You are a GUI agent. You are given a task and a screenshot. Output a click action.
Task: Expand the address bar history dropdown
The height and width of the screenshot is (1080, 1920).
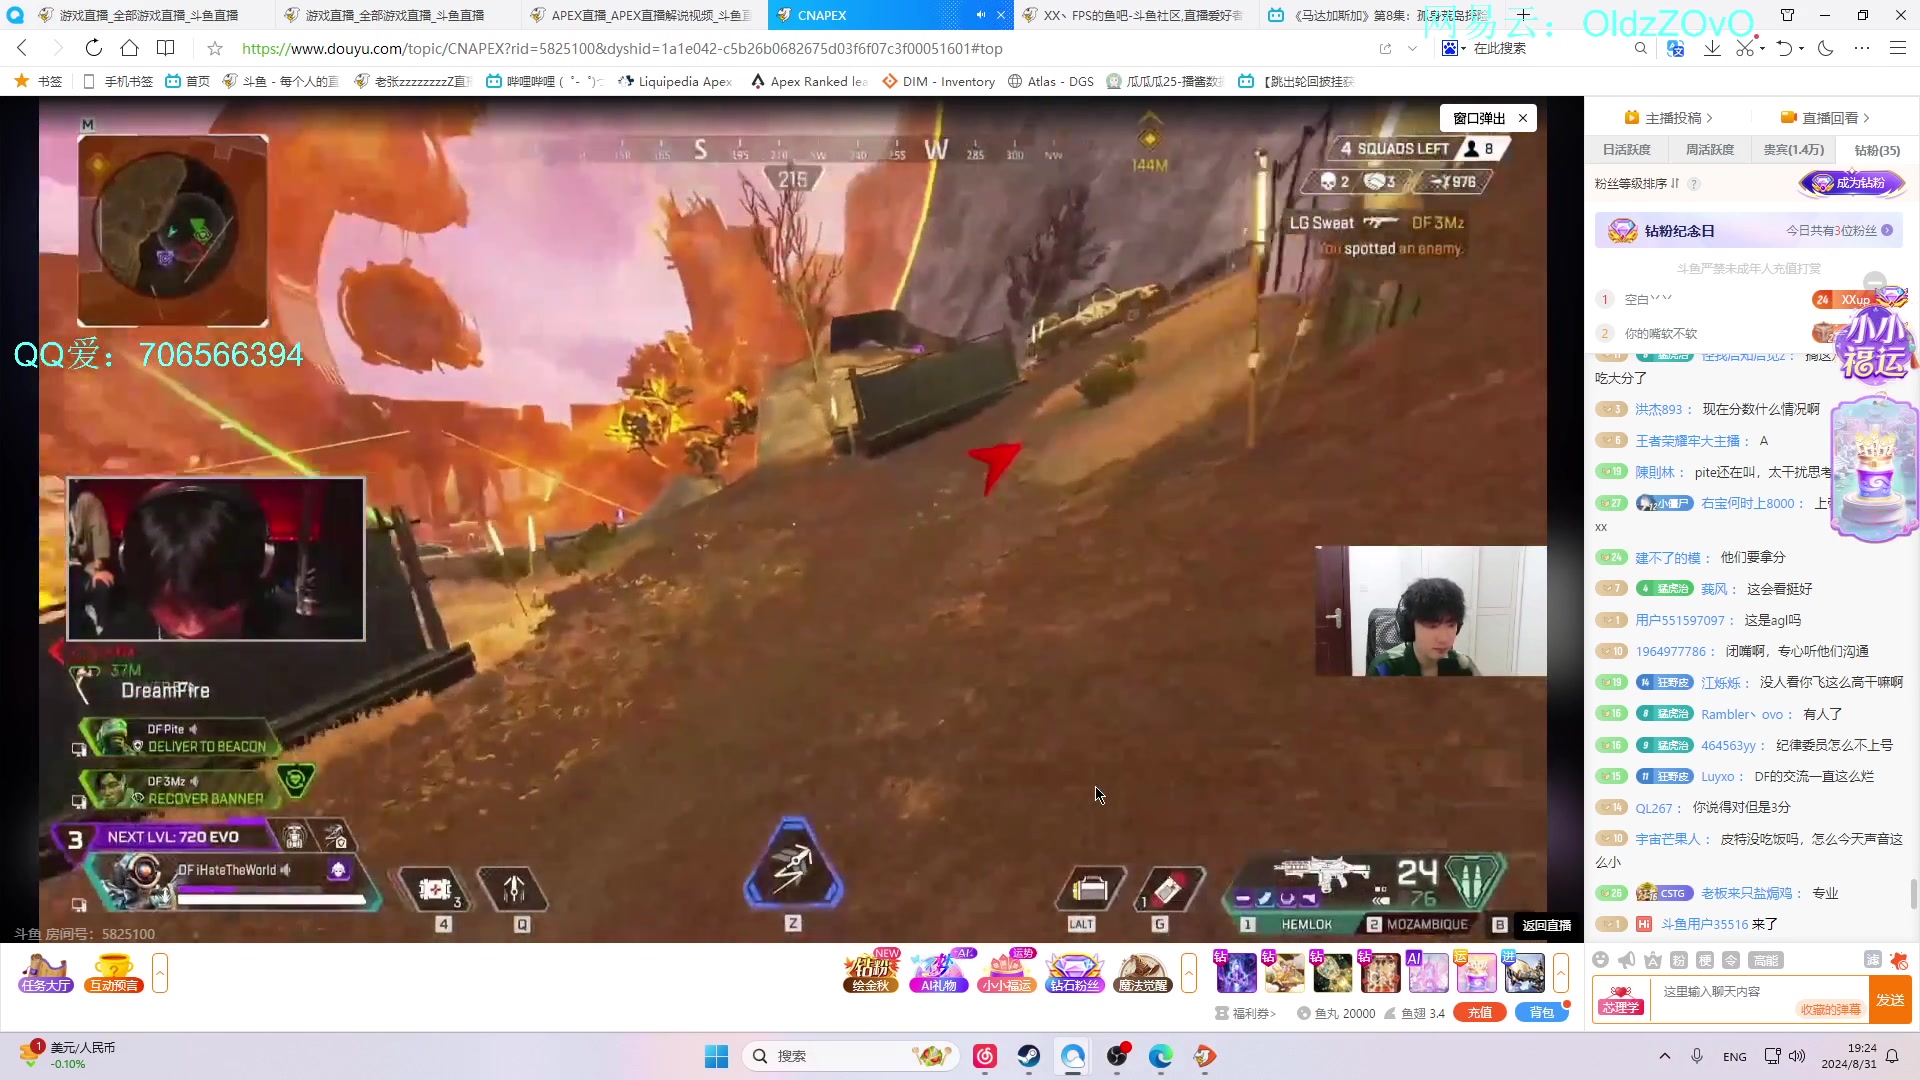(x=1412, y=48)
